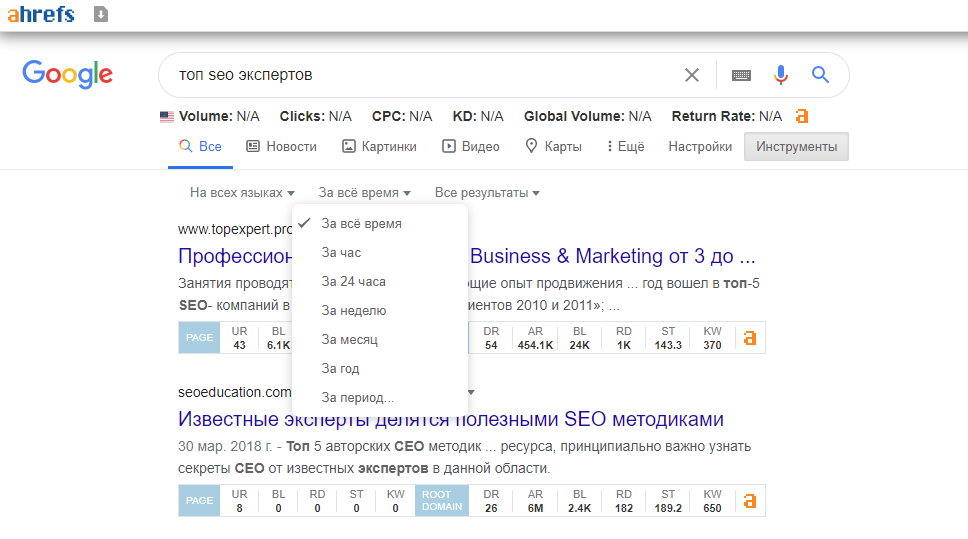
Task: Open Настройки search settings
Action: point(700,147)
